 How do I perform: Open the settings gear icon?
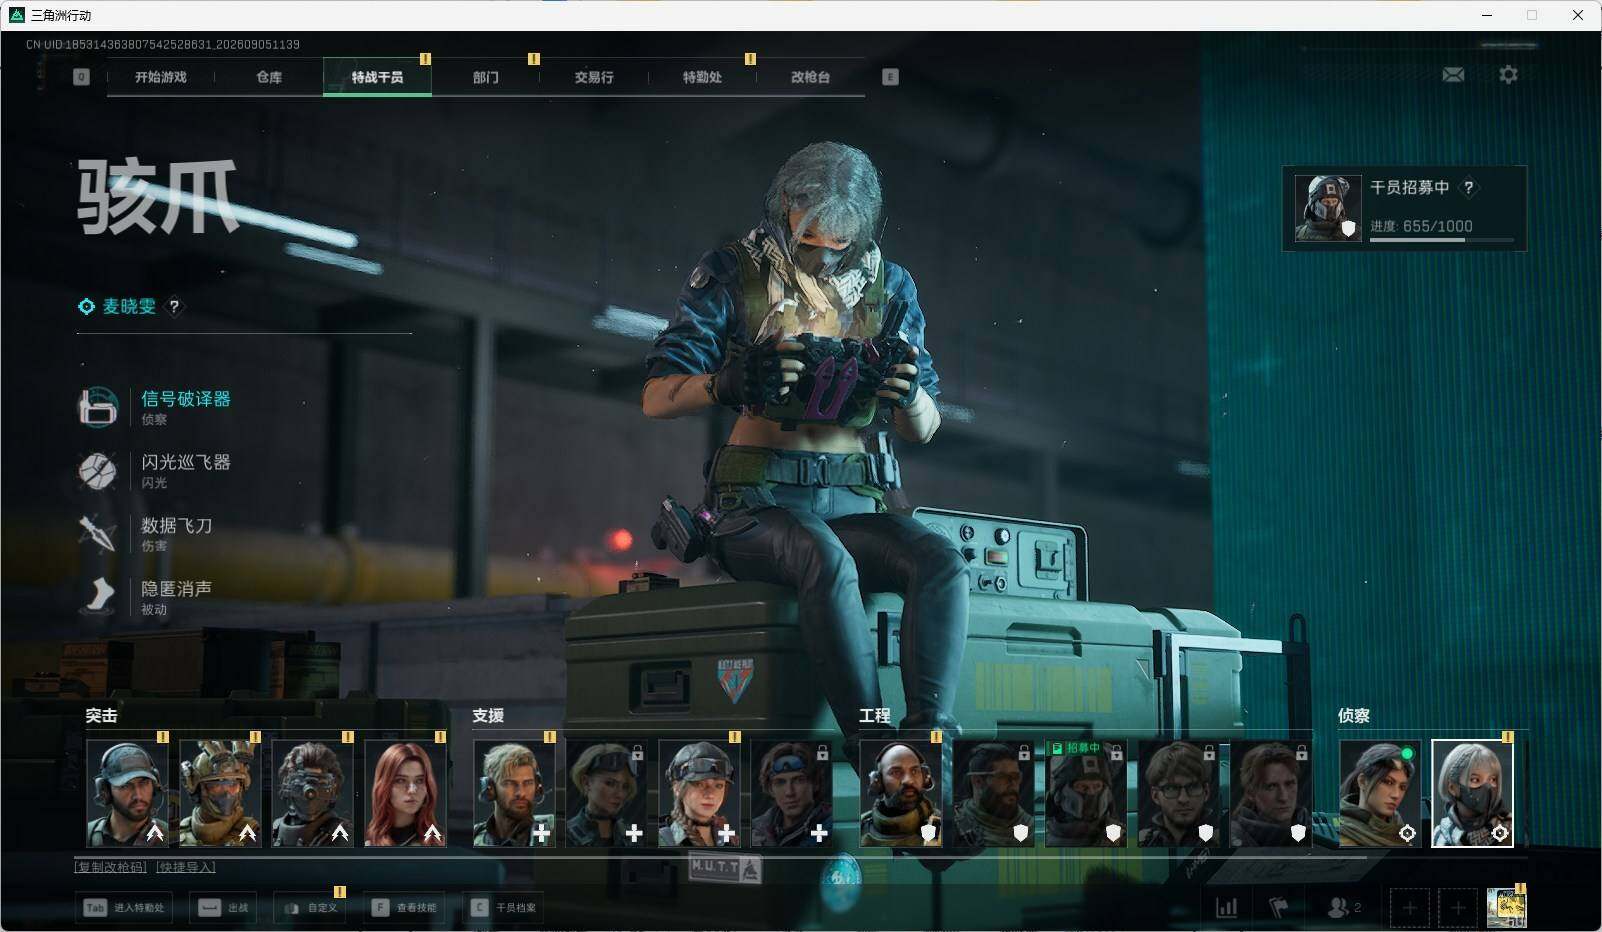click(1508, 75)
